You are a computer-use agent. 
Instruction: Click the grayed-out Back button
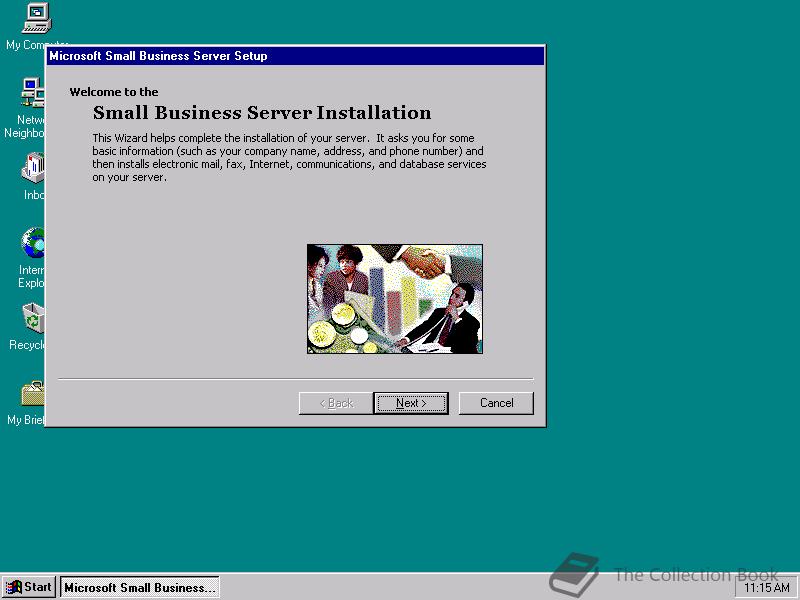[335, 403]
